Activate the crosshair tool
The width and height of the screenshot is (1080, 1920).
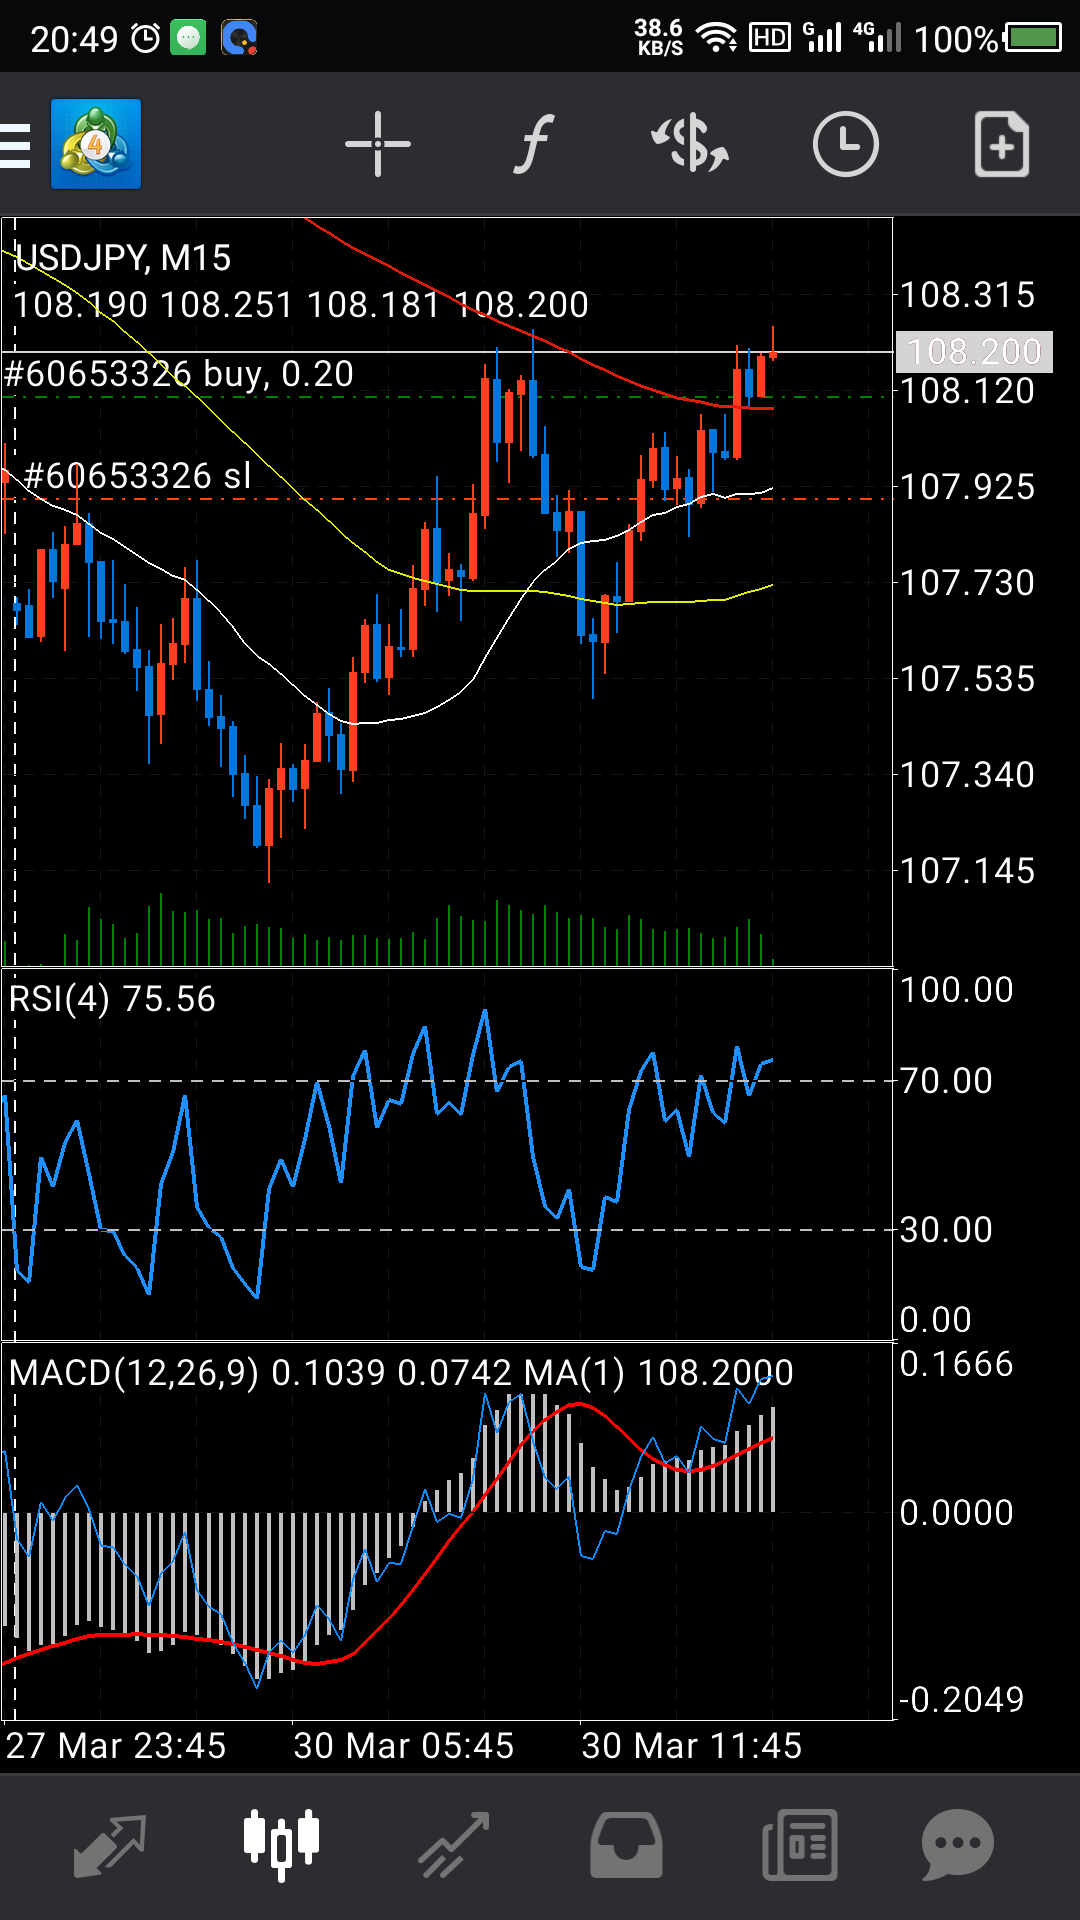click(x=378, y=144)
